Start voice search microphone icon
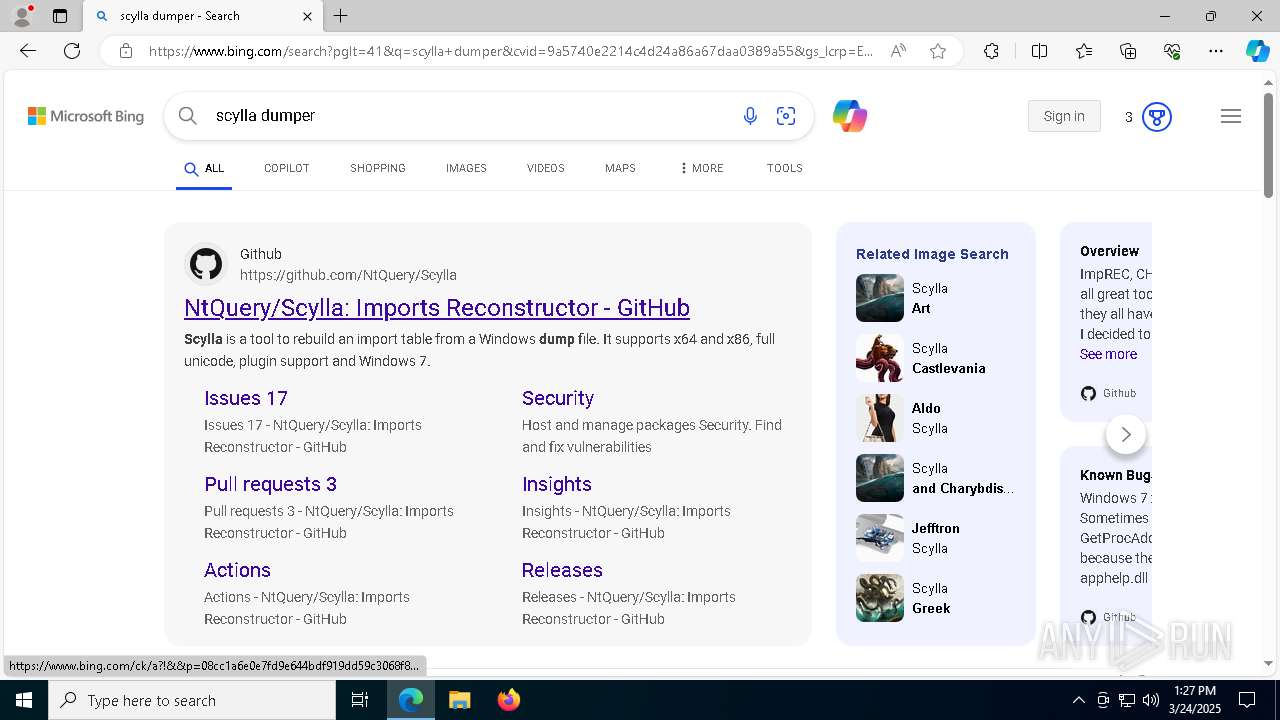 750,116
